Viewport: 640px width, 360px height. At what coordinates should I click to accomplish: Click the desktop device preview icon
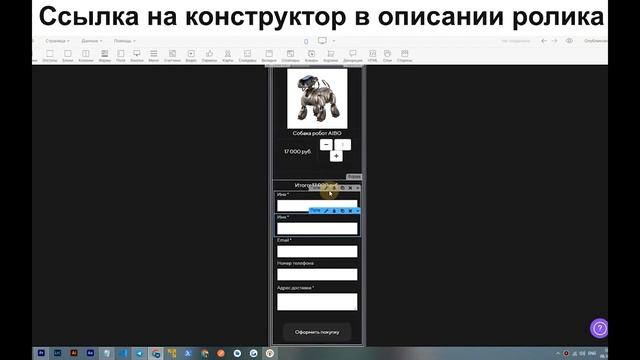tap(322, 40)
